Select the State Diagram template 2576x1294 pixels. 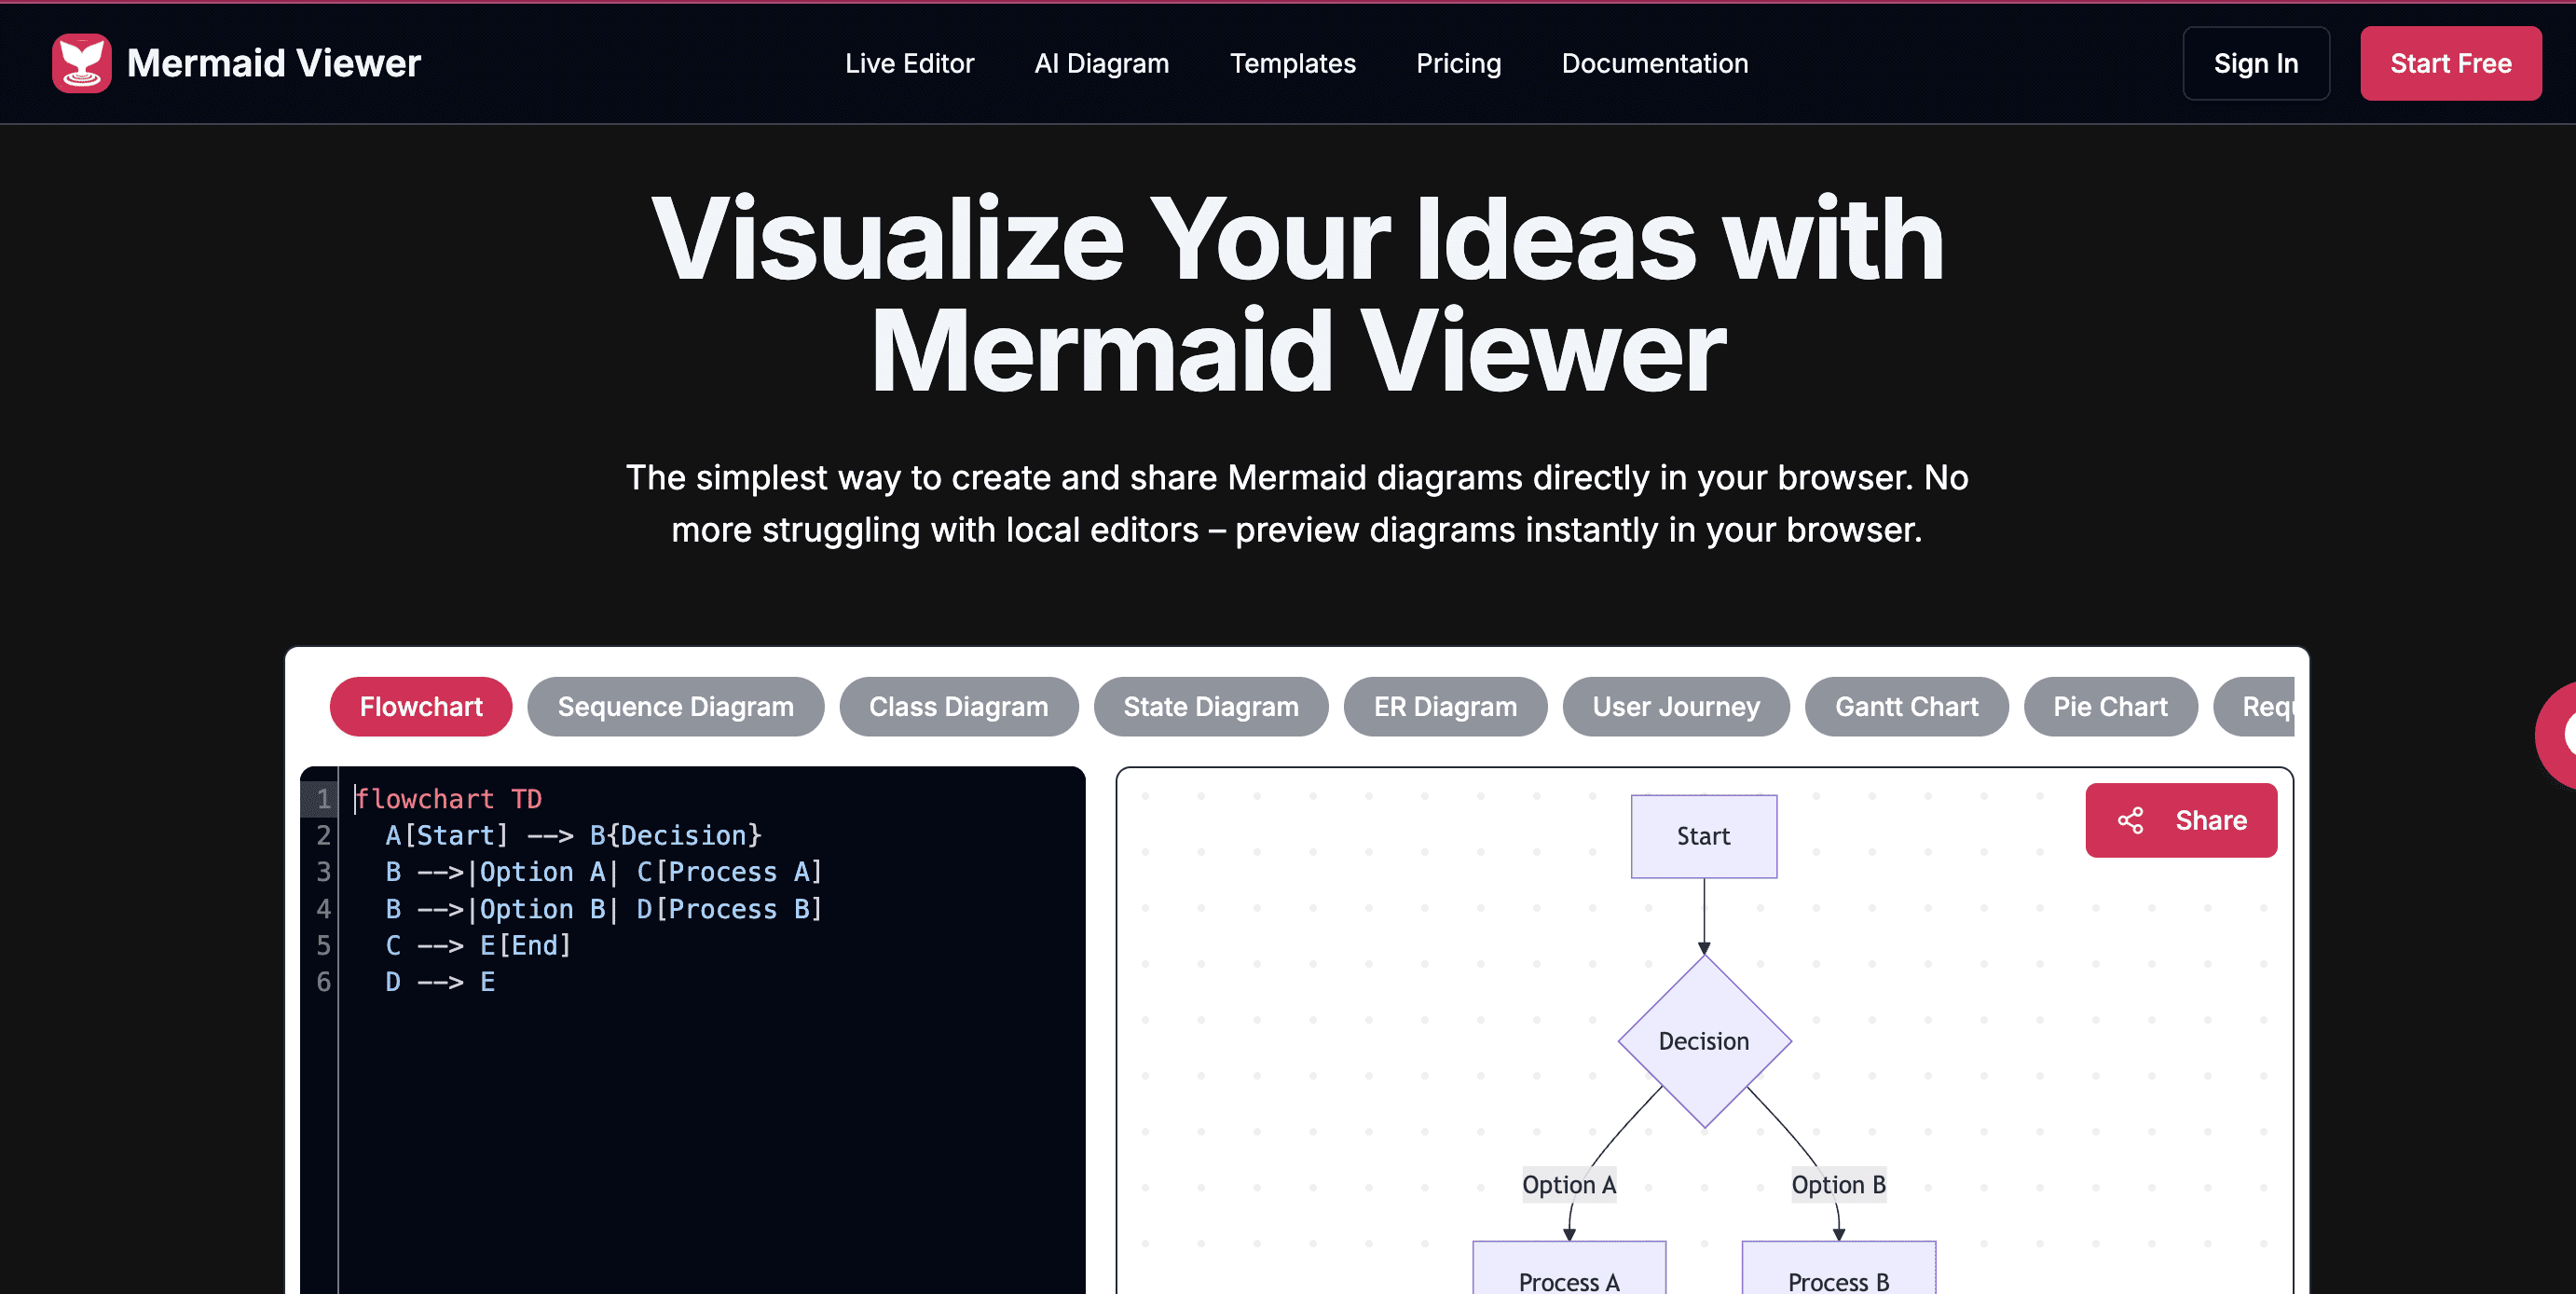(x=1211, y=706)
